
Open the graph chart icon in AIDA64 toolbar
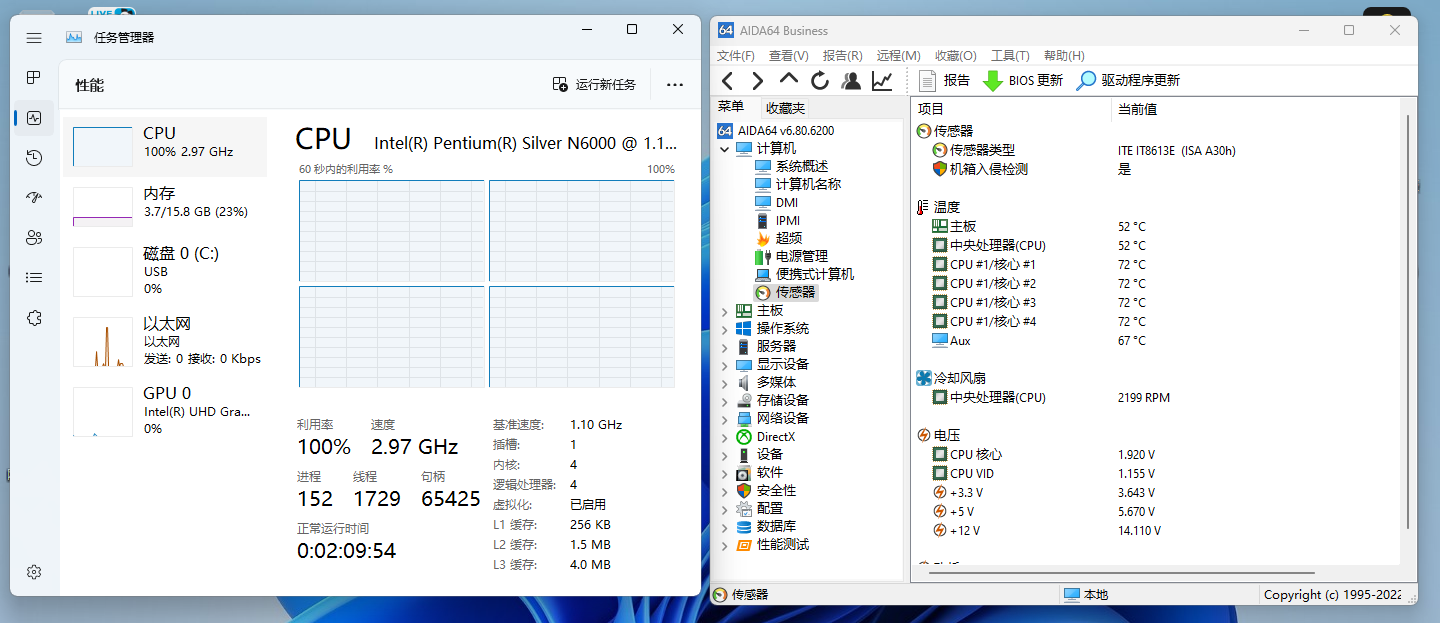point(882,81)
